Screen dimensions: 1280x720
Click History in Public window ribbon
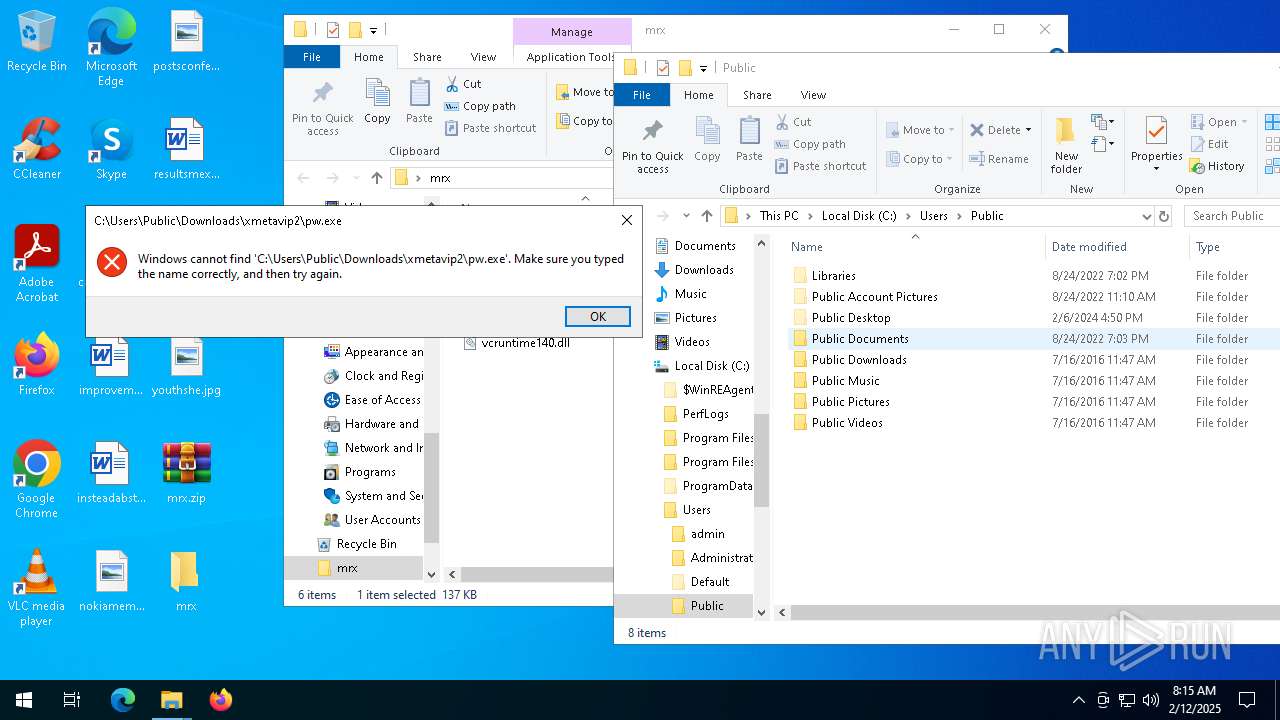[x=1217, y=166]
